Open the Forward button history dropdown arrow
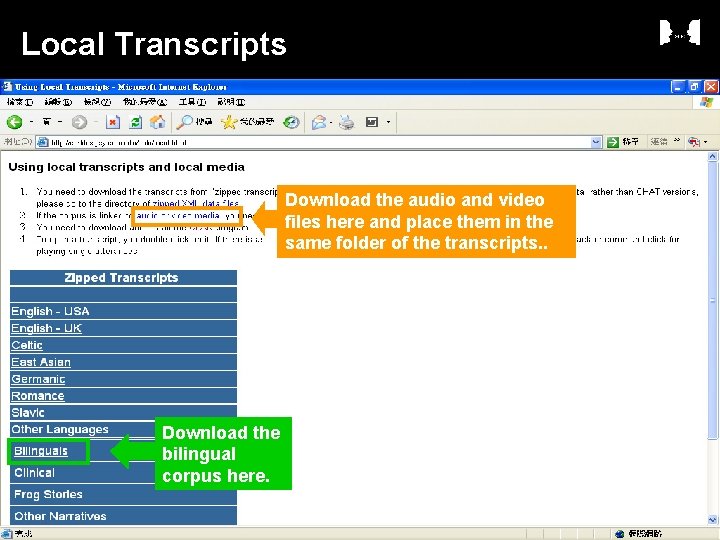The height and width of the screenshot is (540, 720). 96,122
